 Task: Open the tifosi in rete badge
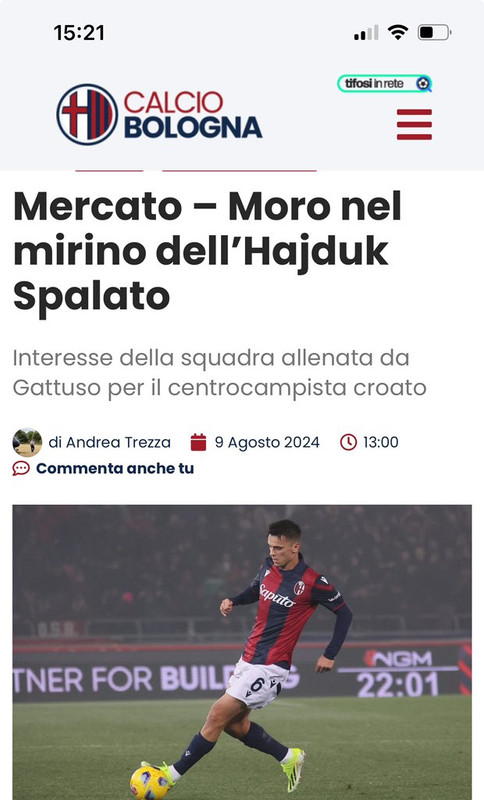tap(385, 83)
